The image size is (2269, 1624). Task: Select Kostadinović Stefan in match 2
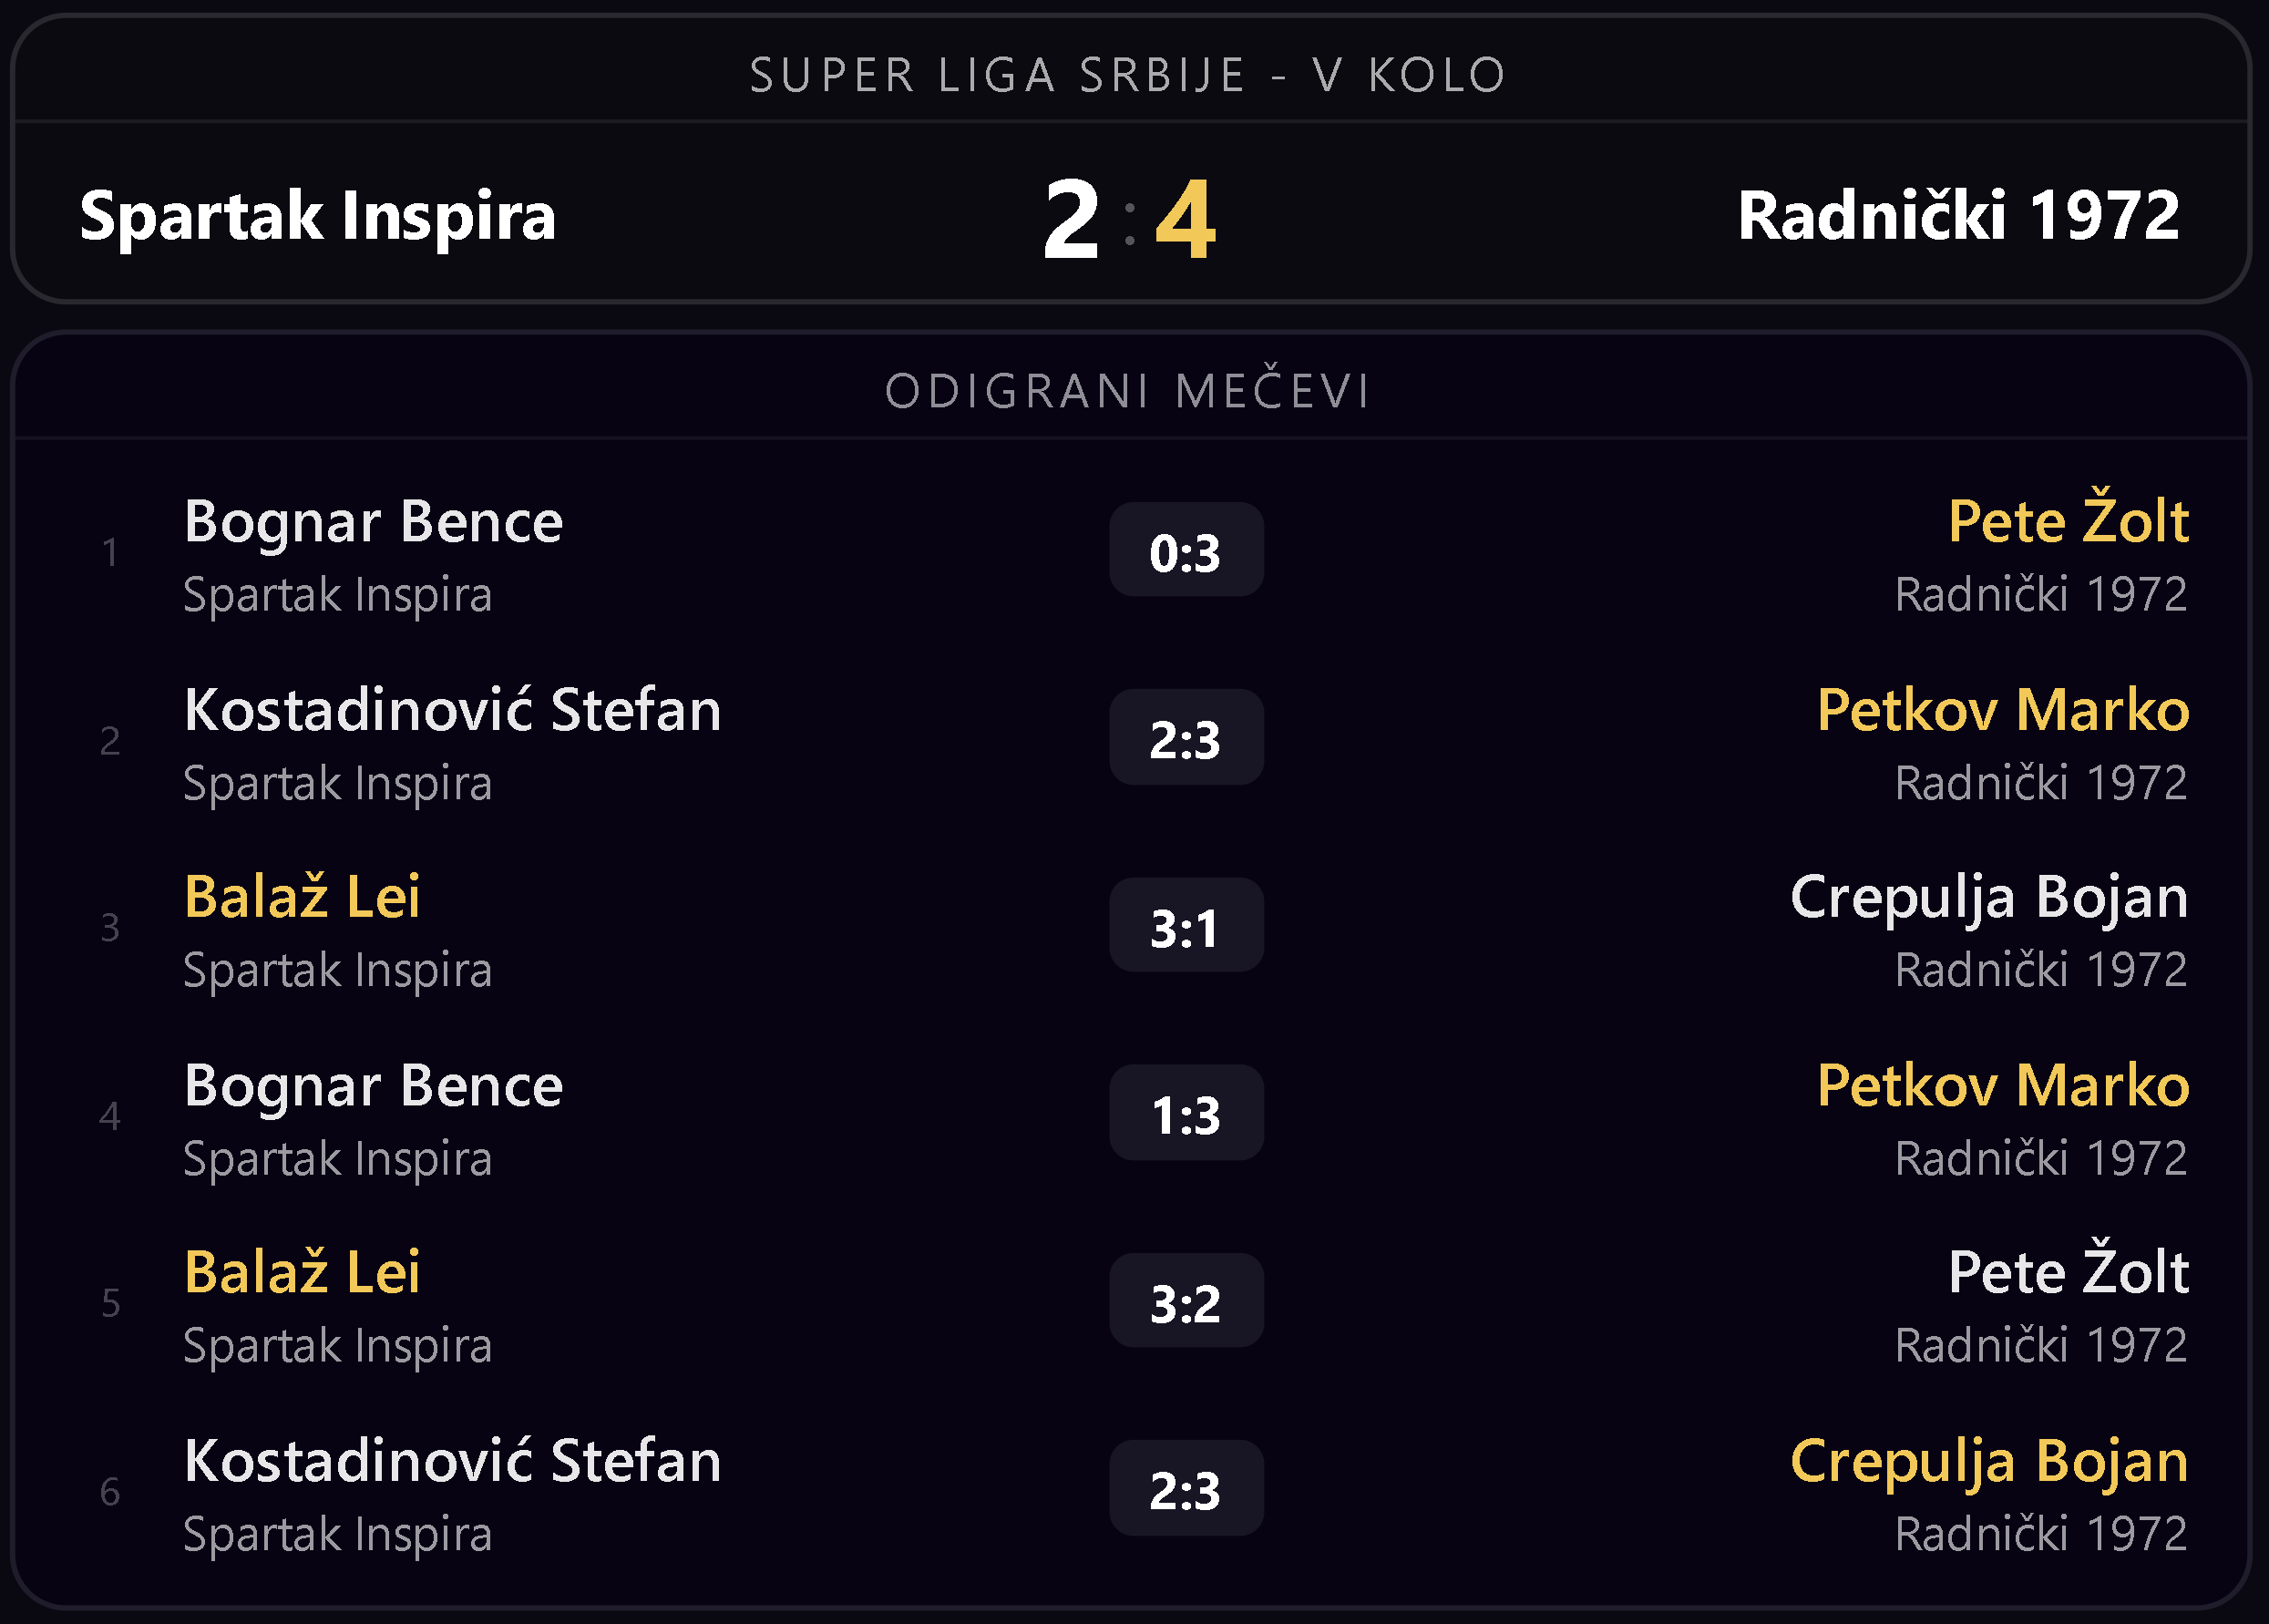tap(452, 710)
